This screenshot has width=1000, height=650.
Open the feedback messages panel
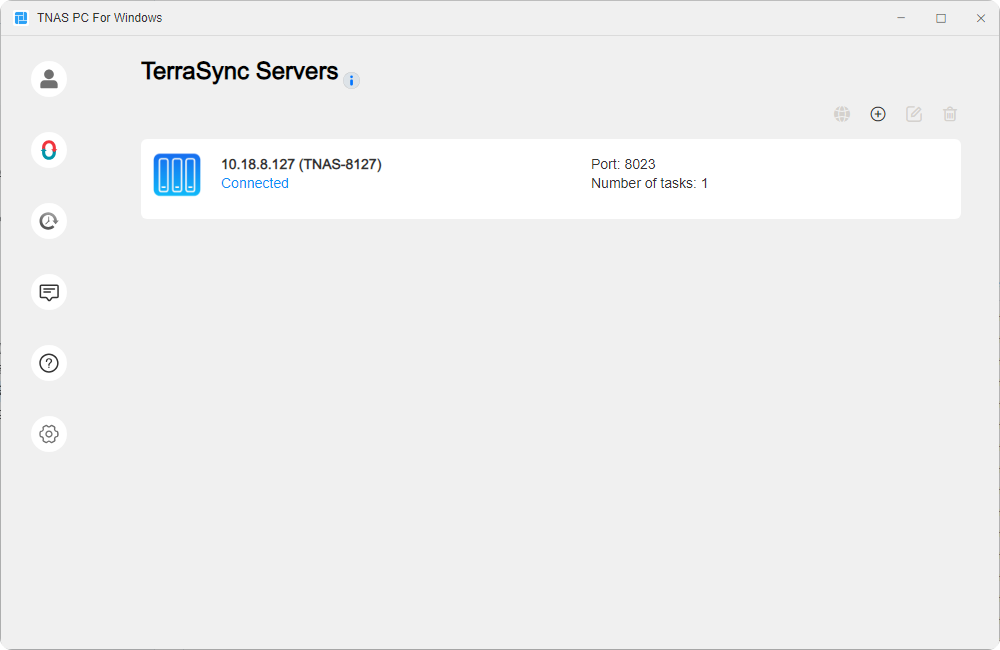pos(48,291)
